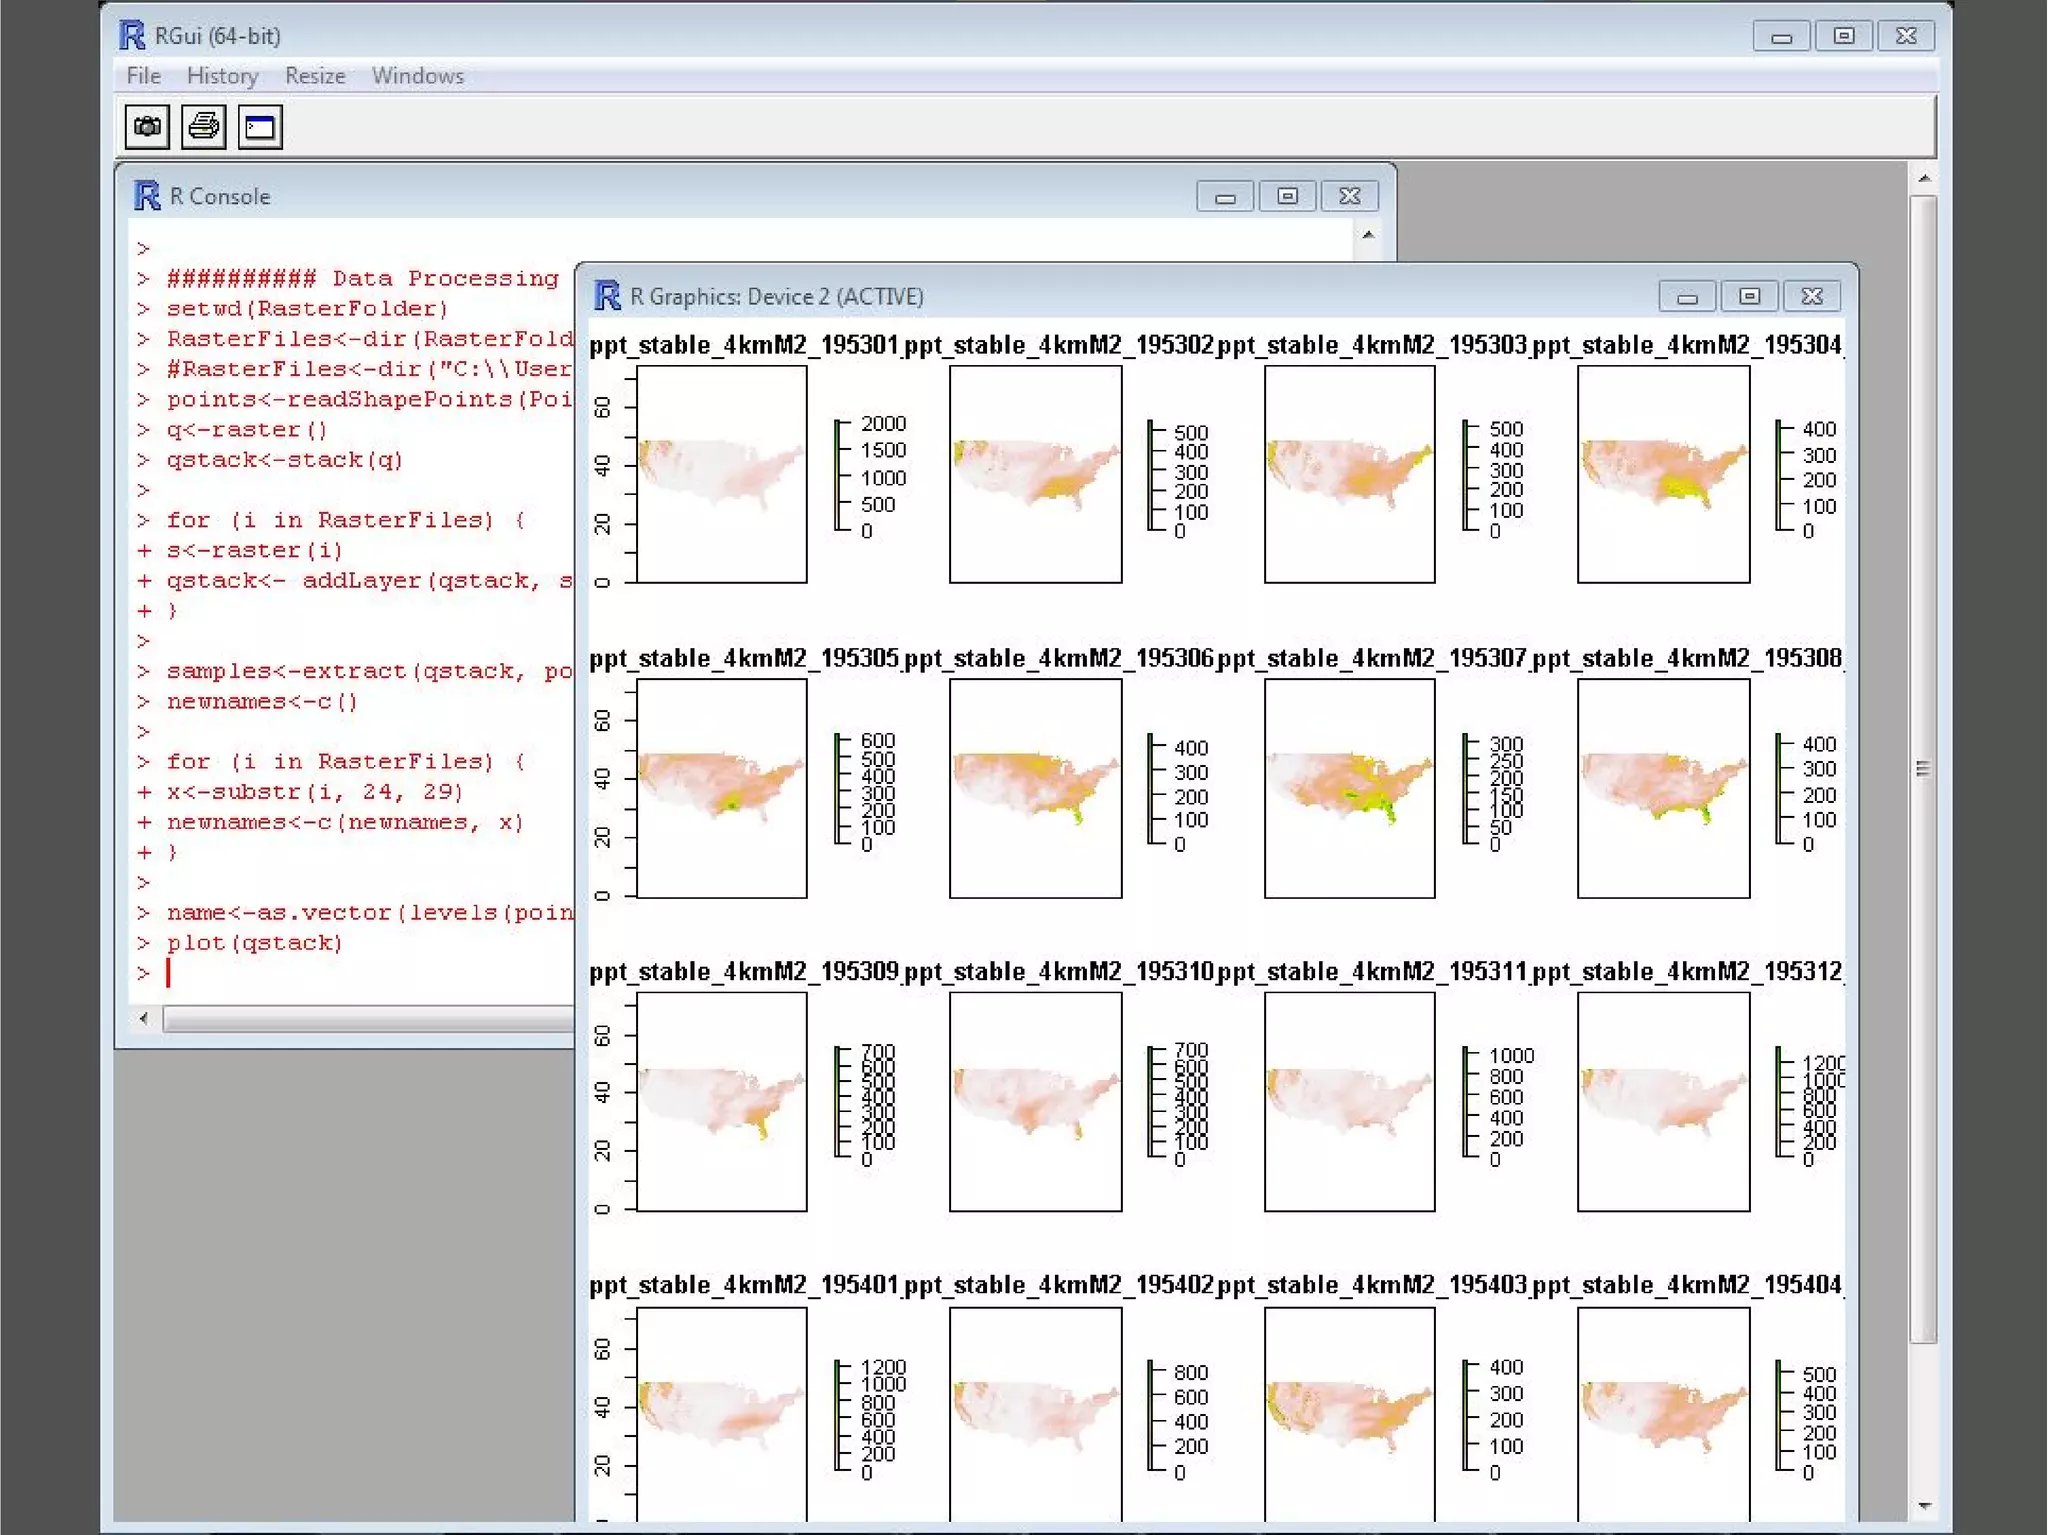The height and width of the screenshot is (1535, 2048).
Task: Click the main window scroll down arrow
Action: [x=1924, y=1506]
